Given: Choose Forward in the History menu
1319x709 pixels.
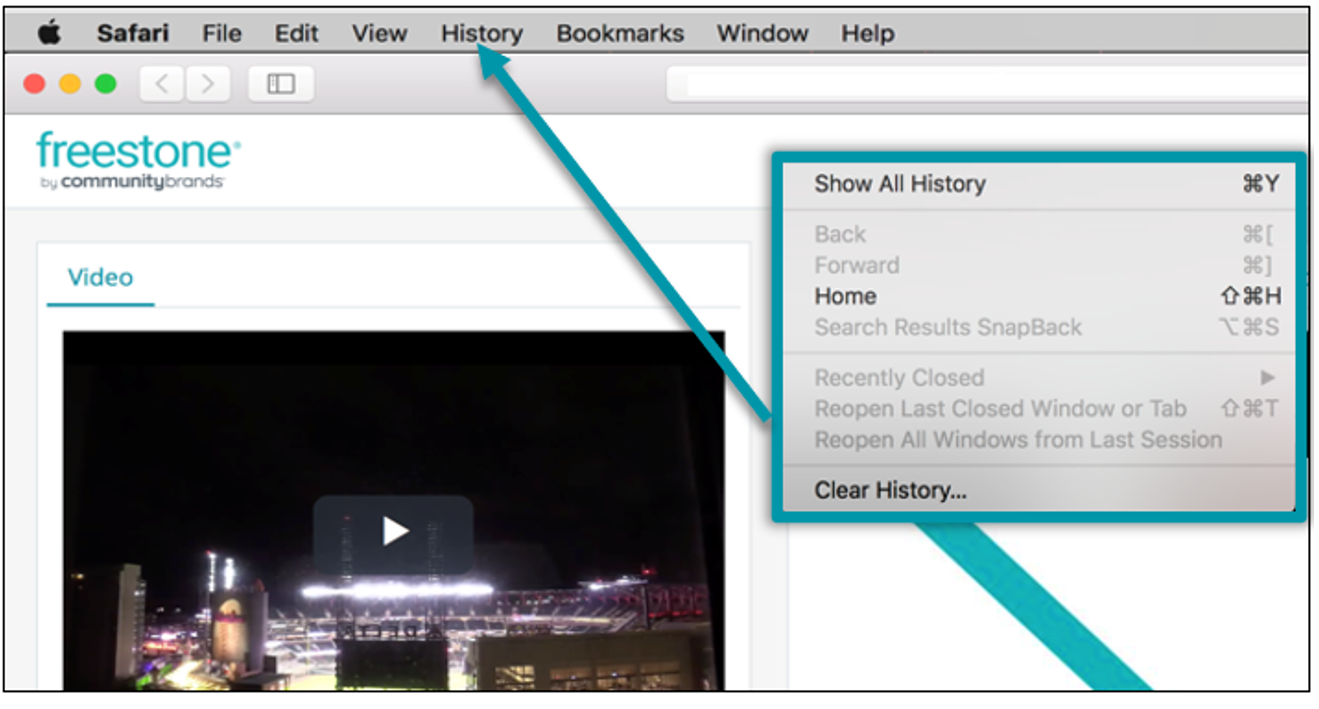Looking at the screenshot, I should point(1039,265).
